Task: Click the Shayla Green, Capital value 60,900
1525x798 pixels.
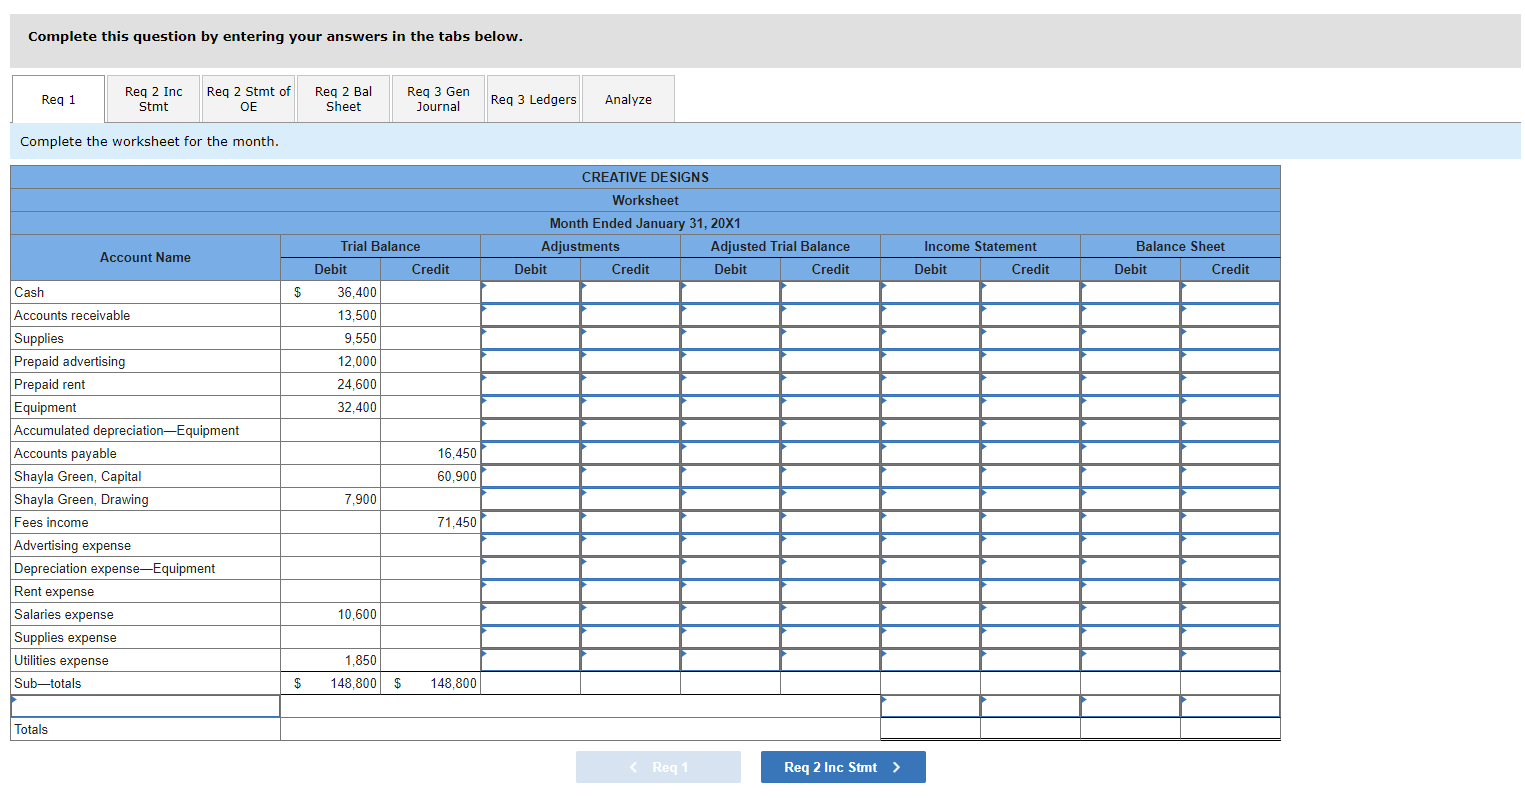Action: tap(457, 476)
